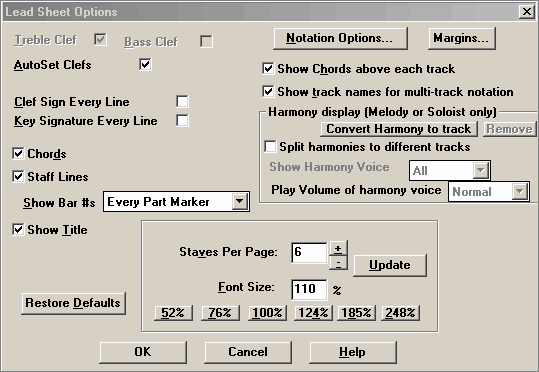
Task: Open the Notation Options dialog
Action: (340, 39)
